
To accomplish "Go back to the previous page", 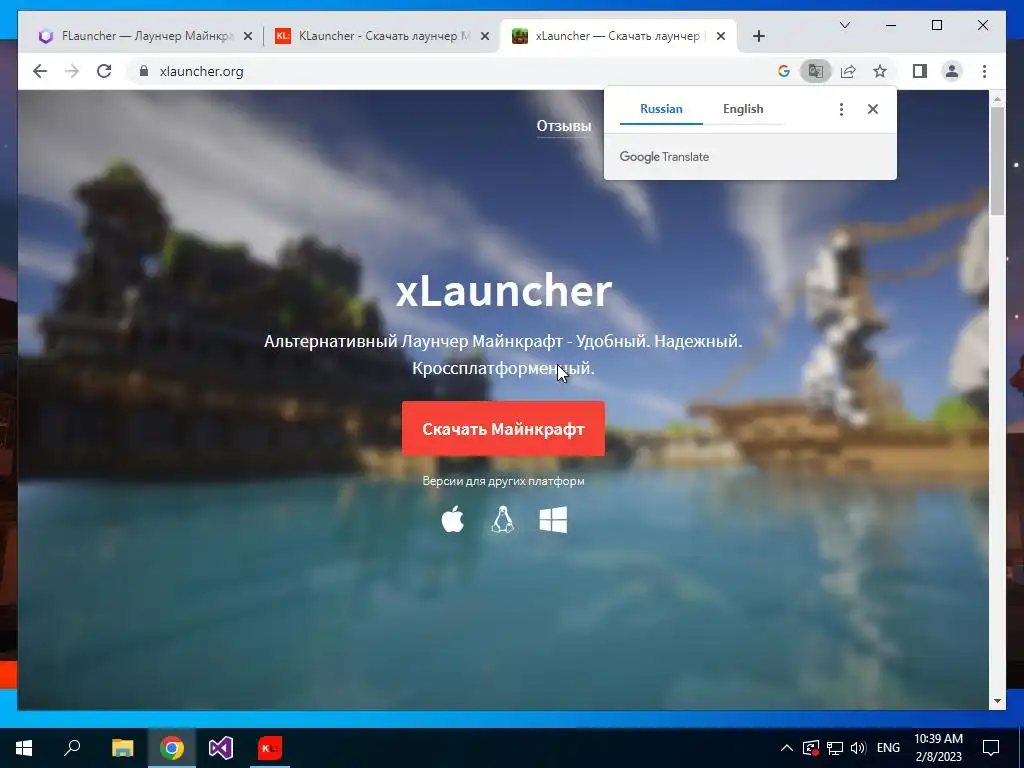I will 40,71.
